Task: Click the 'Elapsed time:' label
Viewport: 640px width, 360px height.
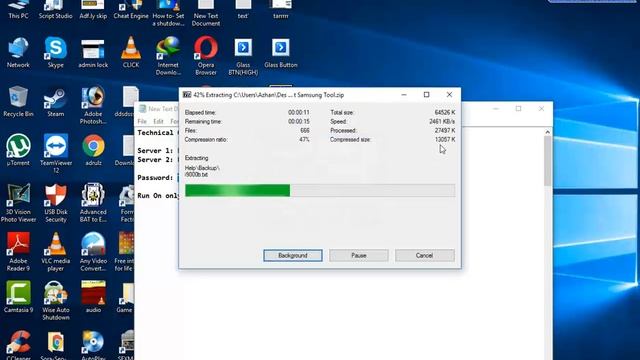Action: 200,113
